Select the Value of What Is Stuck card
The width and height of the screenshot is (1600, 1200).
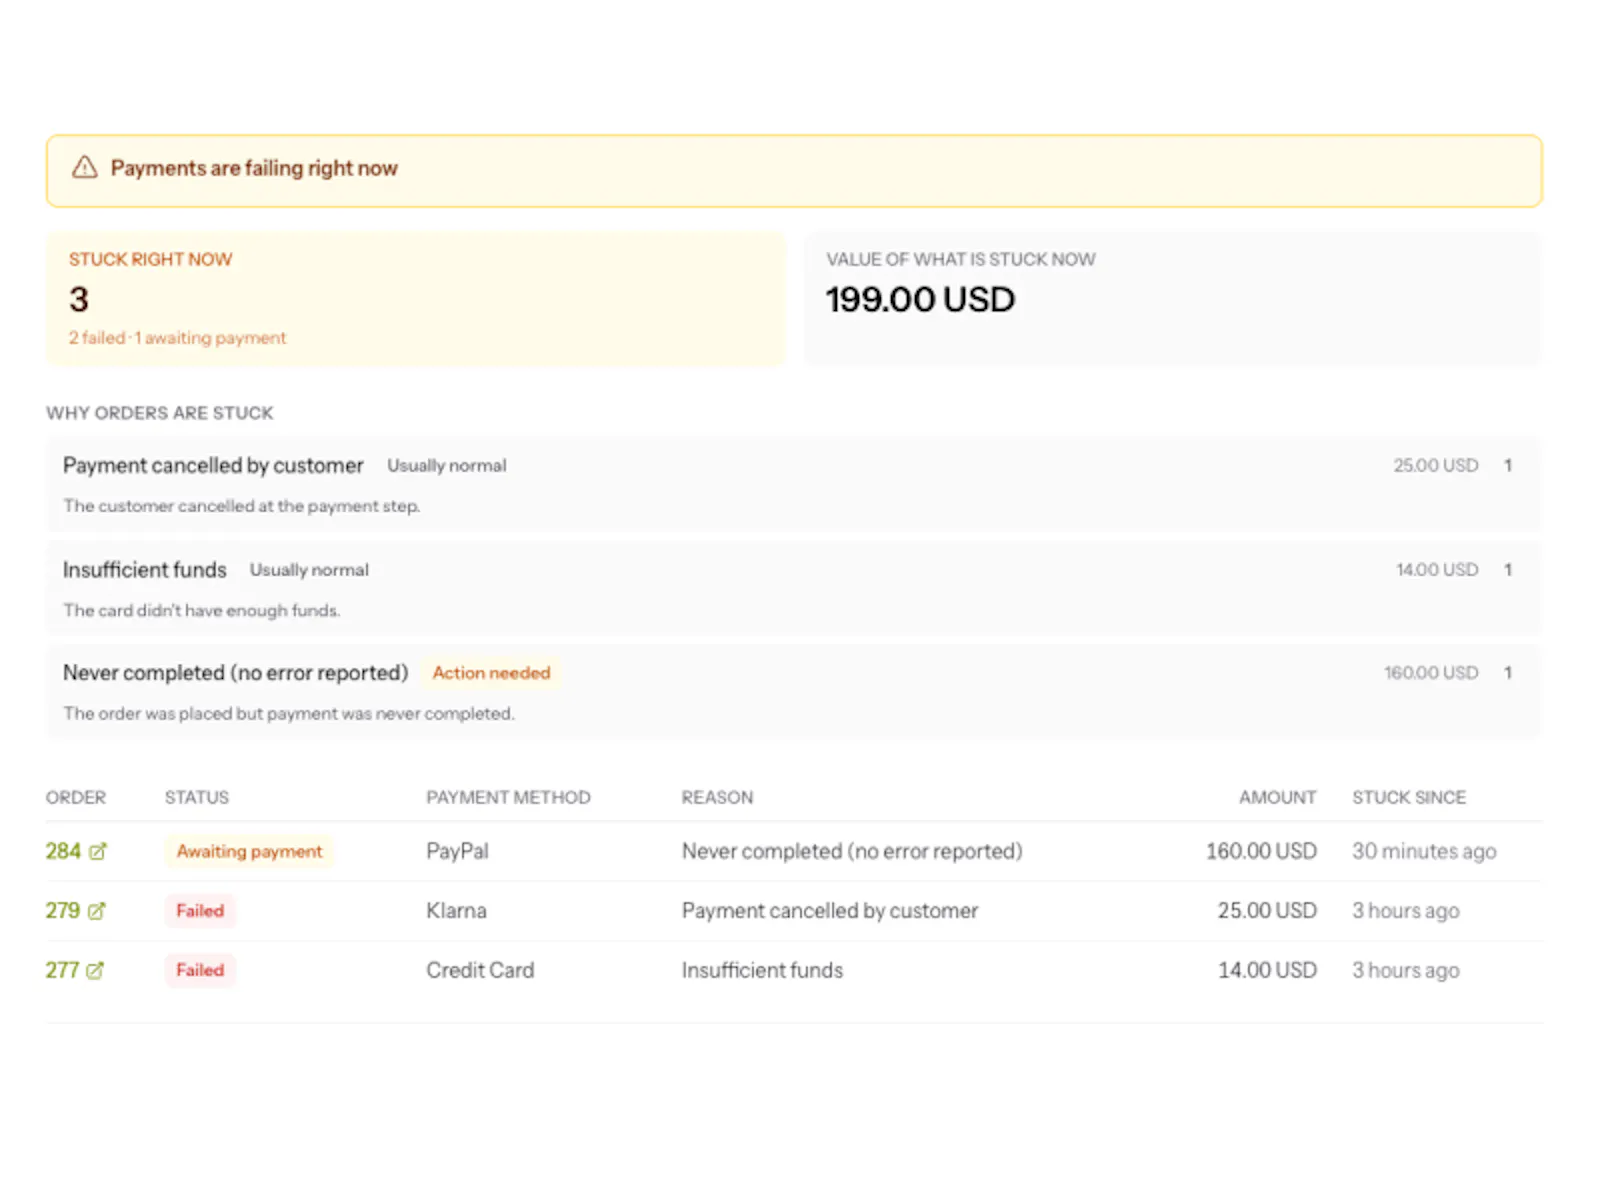[x=1173, y=299]
